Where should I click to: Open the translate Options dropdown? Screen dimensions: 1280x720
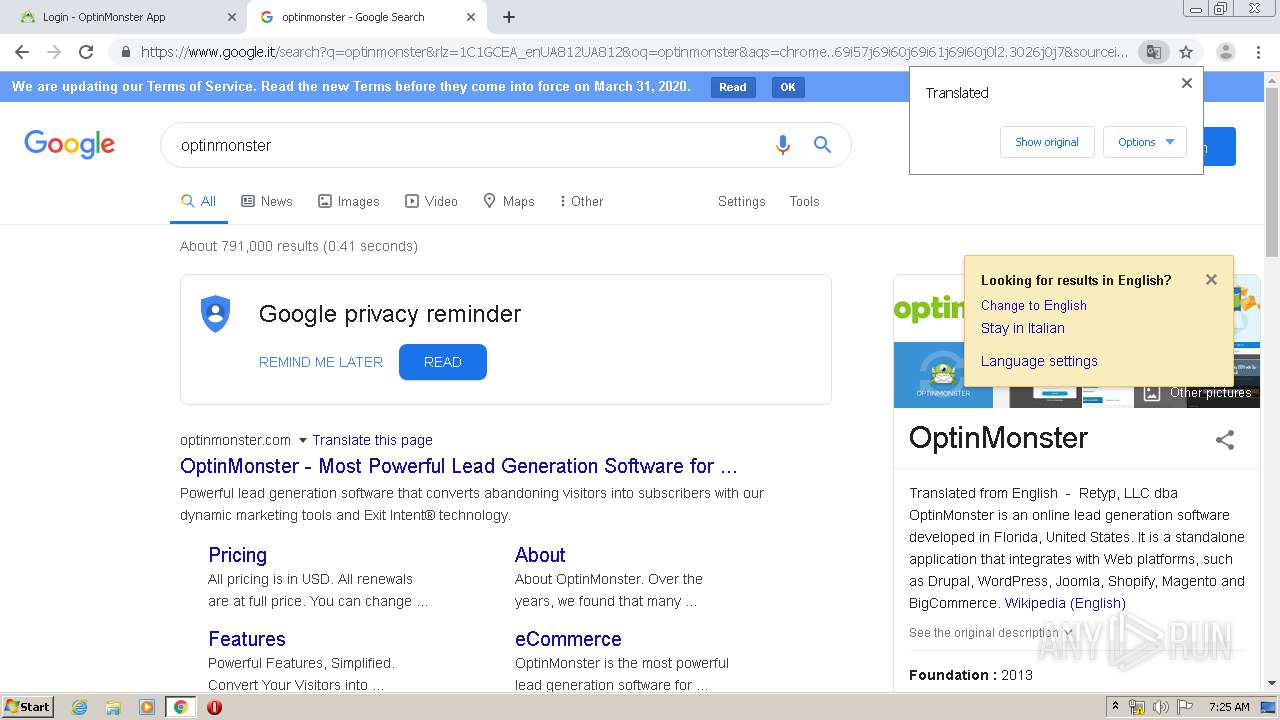click(x=1145, y=142)
